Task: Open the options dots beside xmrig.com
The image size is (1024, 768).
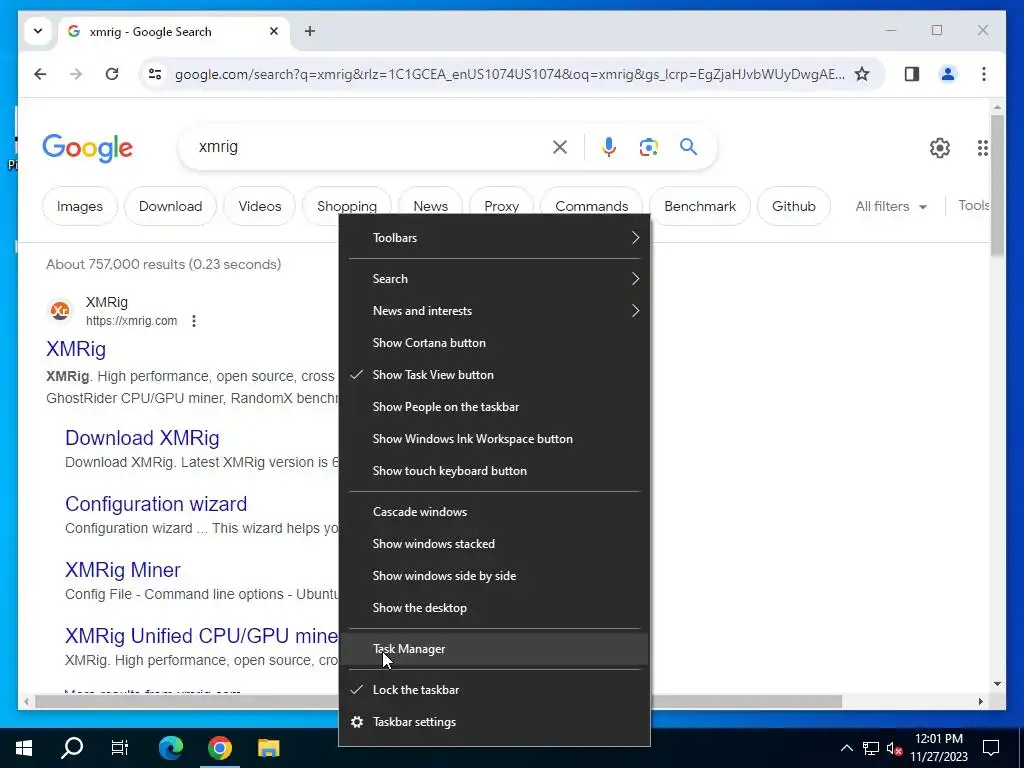Action: pyautogui.click(x=194, y=321)
